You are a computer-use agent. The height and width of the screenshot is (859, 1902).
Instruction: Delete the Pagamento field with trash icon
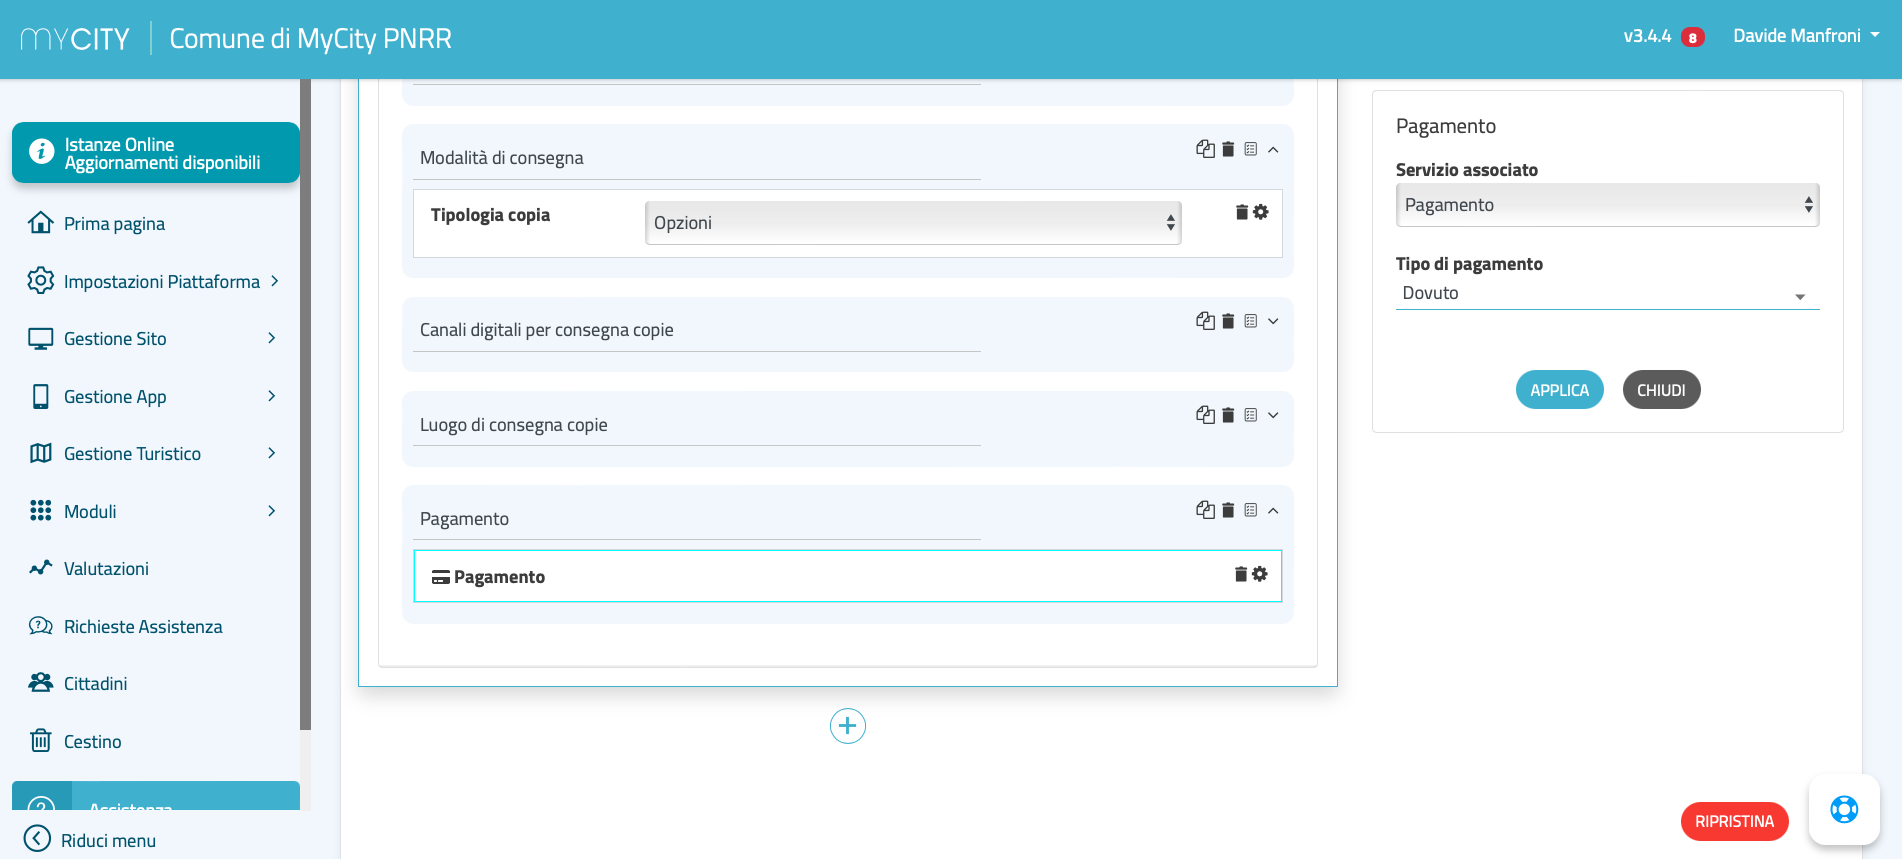click(1240, 574)
